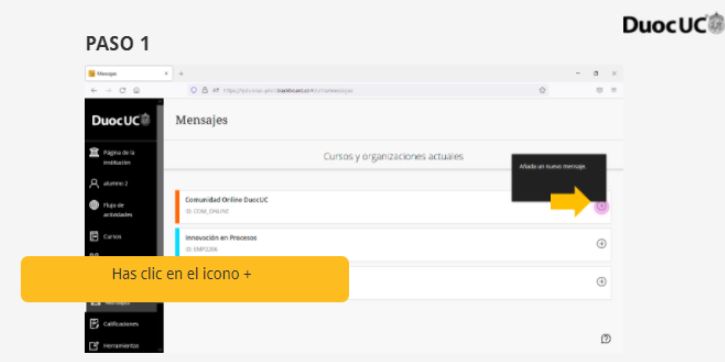Go back with browser back arrow
Image resolution: width=725 pixels, height=362 pixels.
94,91
